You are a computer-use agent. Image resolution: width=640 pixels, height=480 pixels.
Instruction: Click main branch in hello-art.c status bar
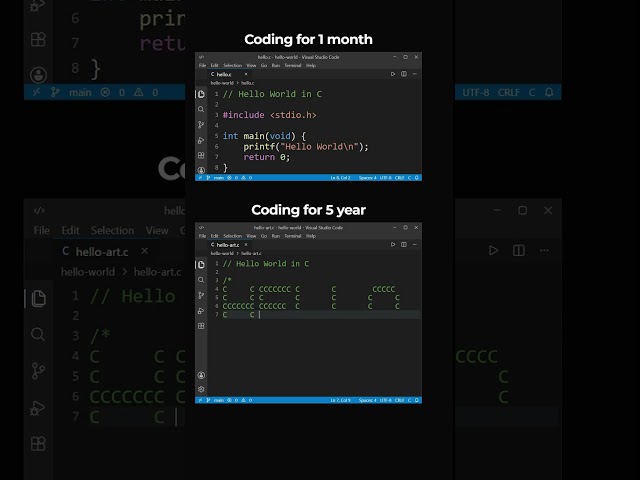216,400
